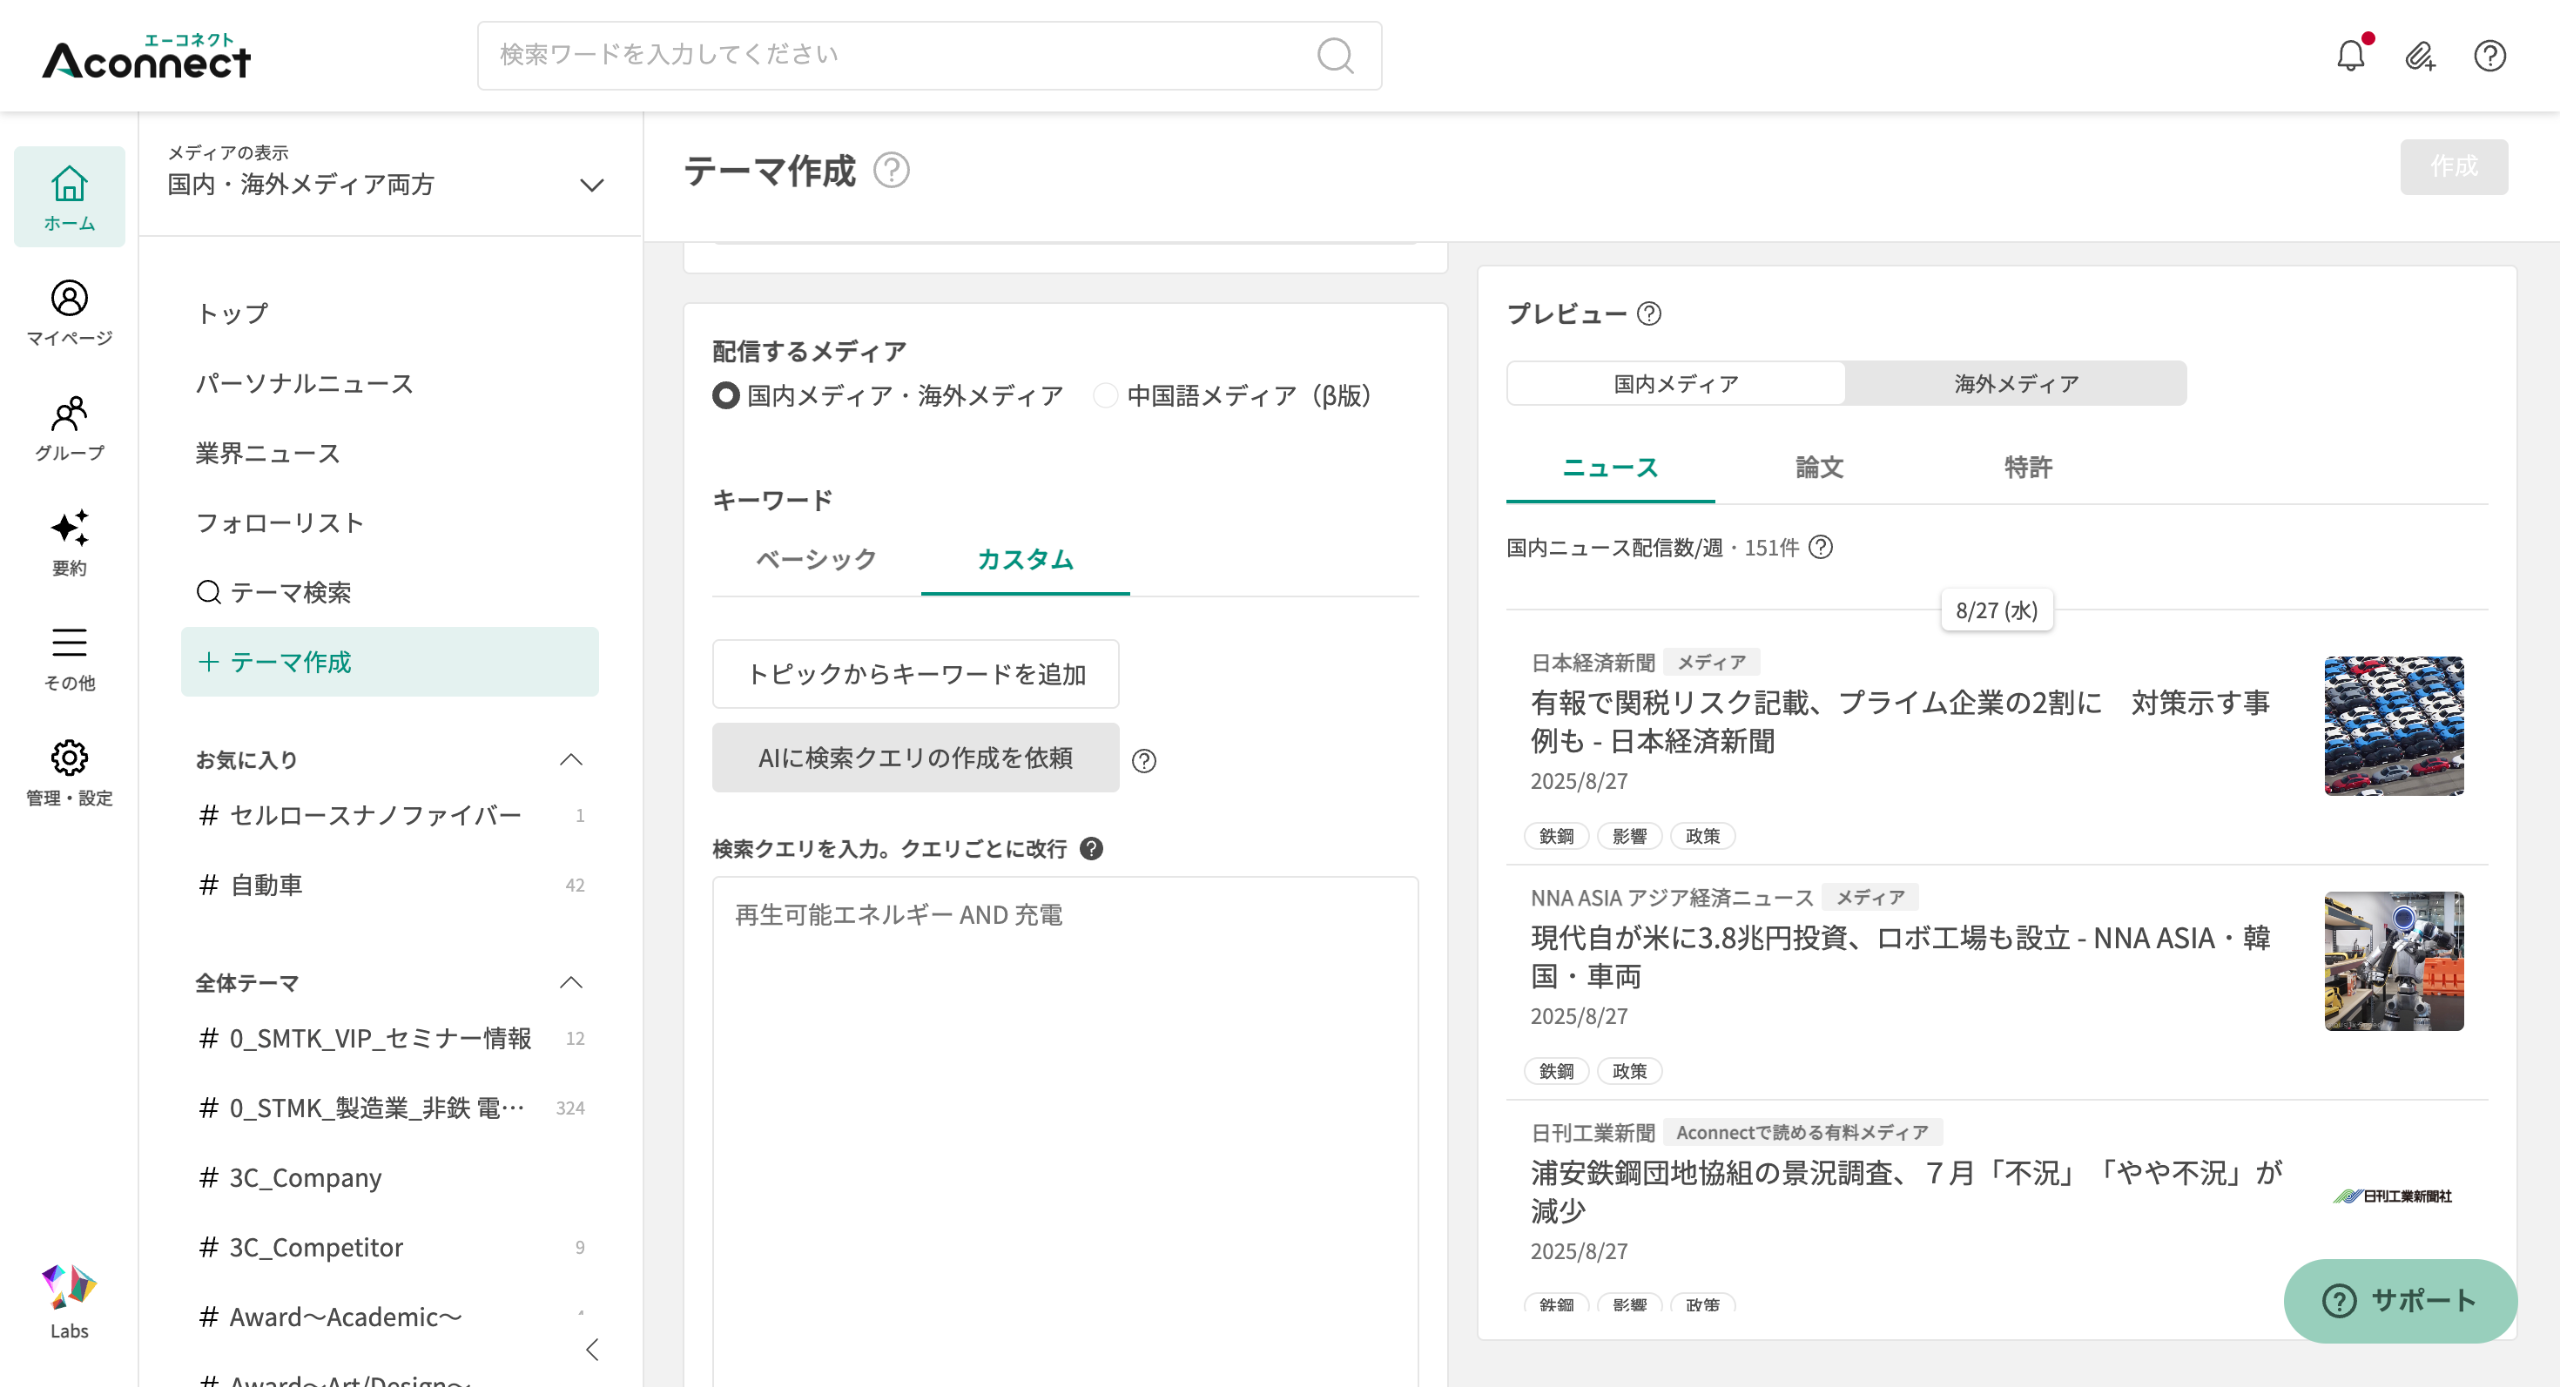Click AIに検索クエリの作成を依頼 button
This screenshot has width=2560, height=1387.
click(x=915, y=758)
